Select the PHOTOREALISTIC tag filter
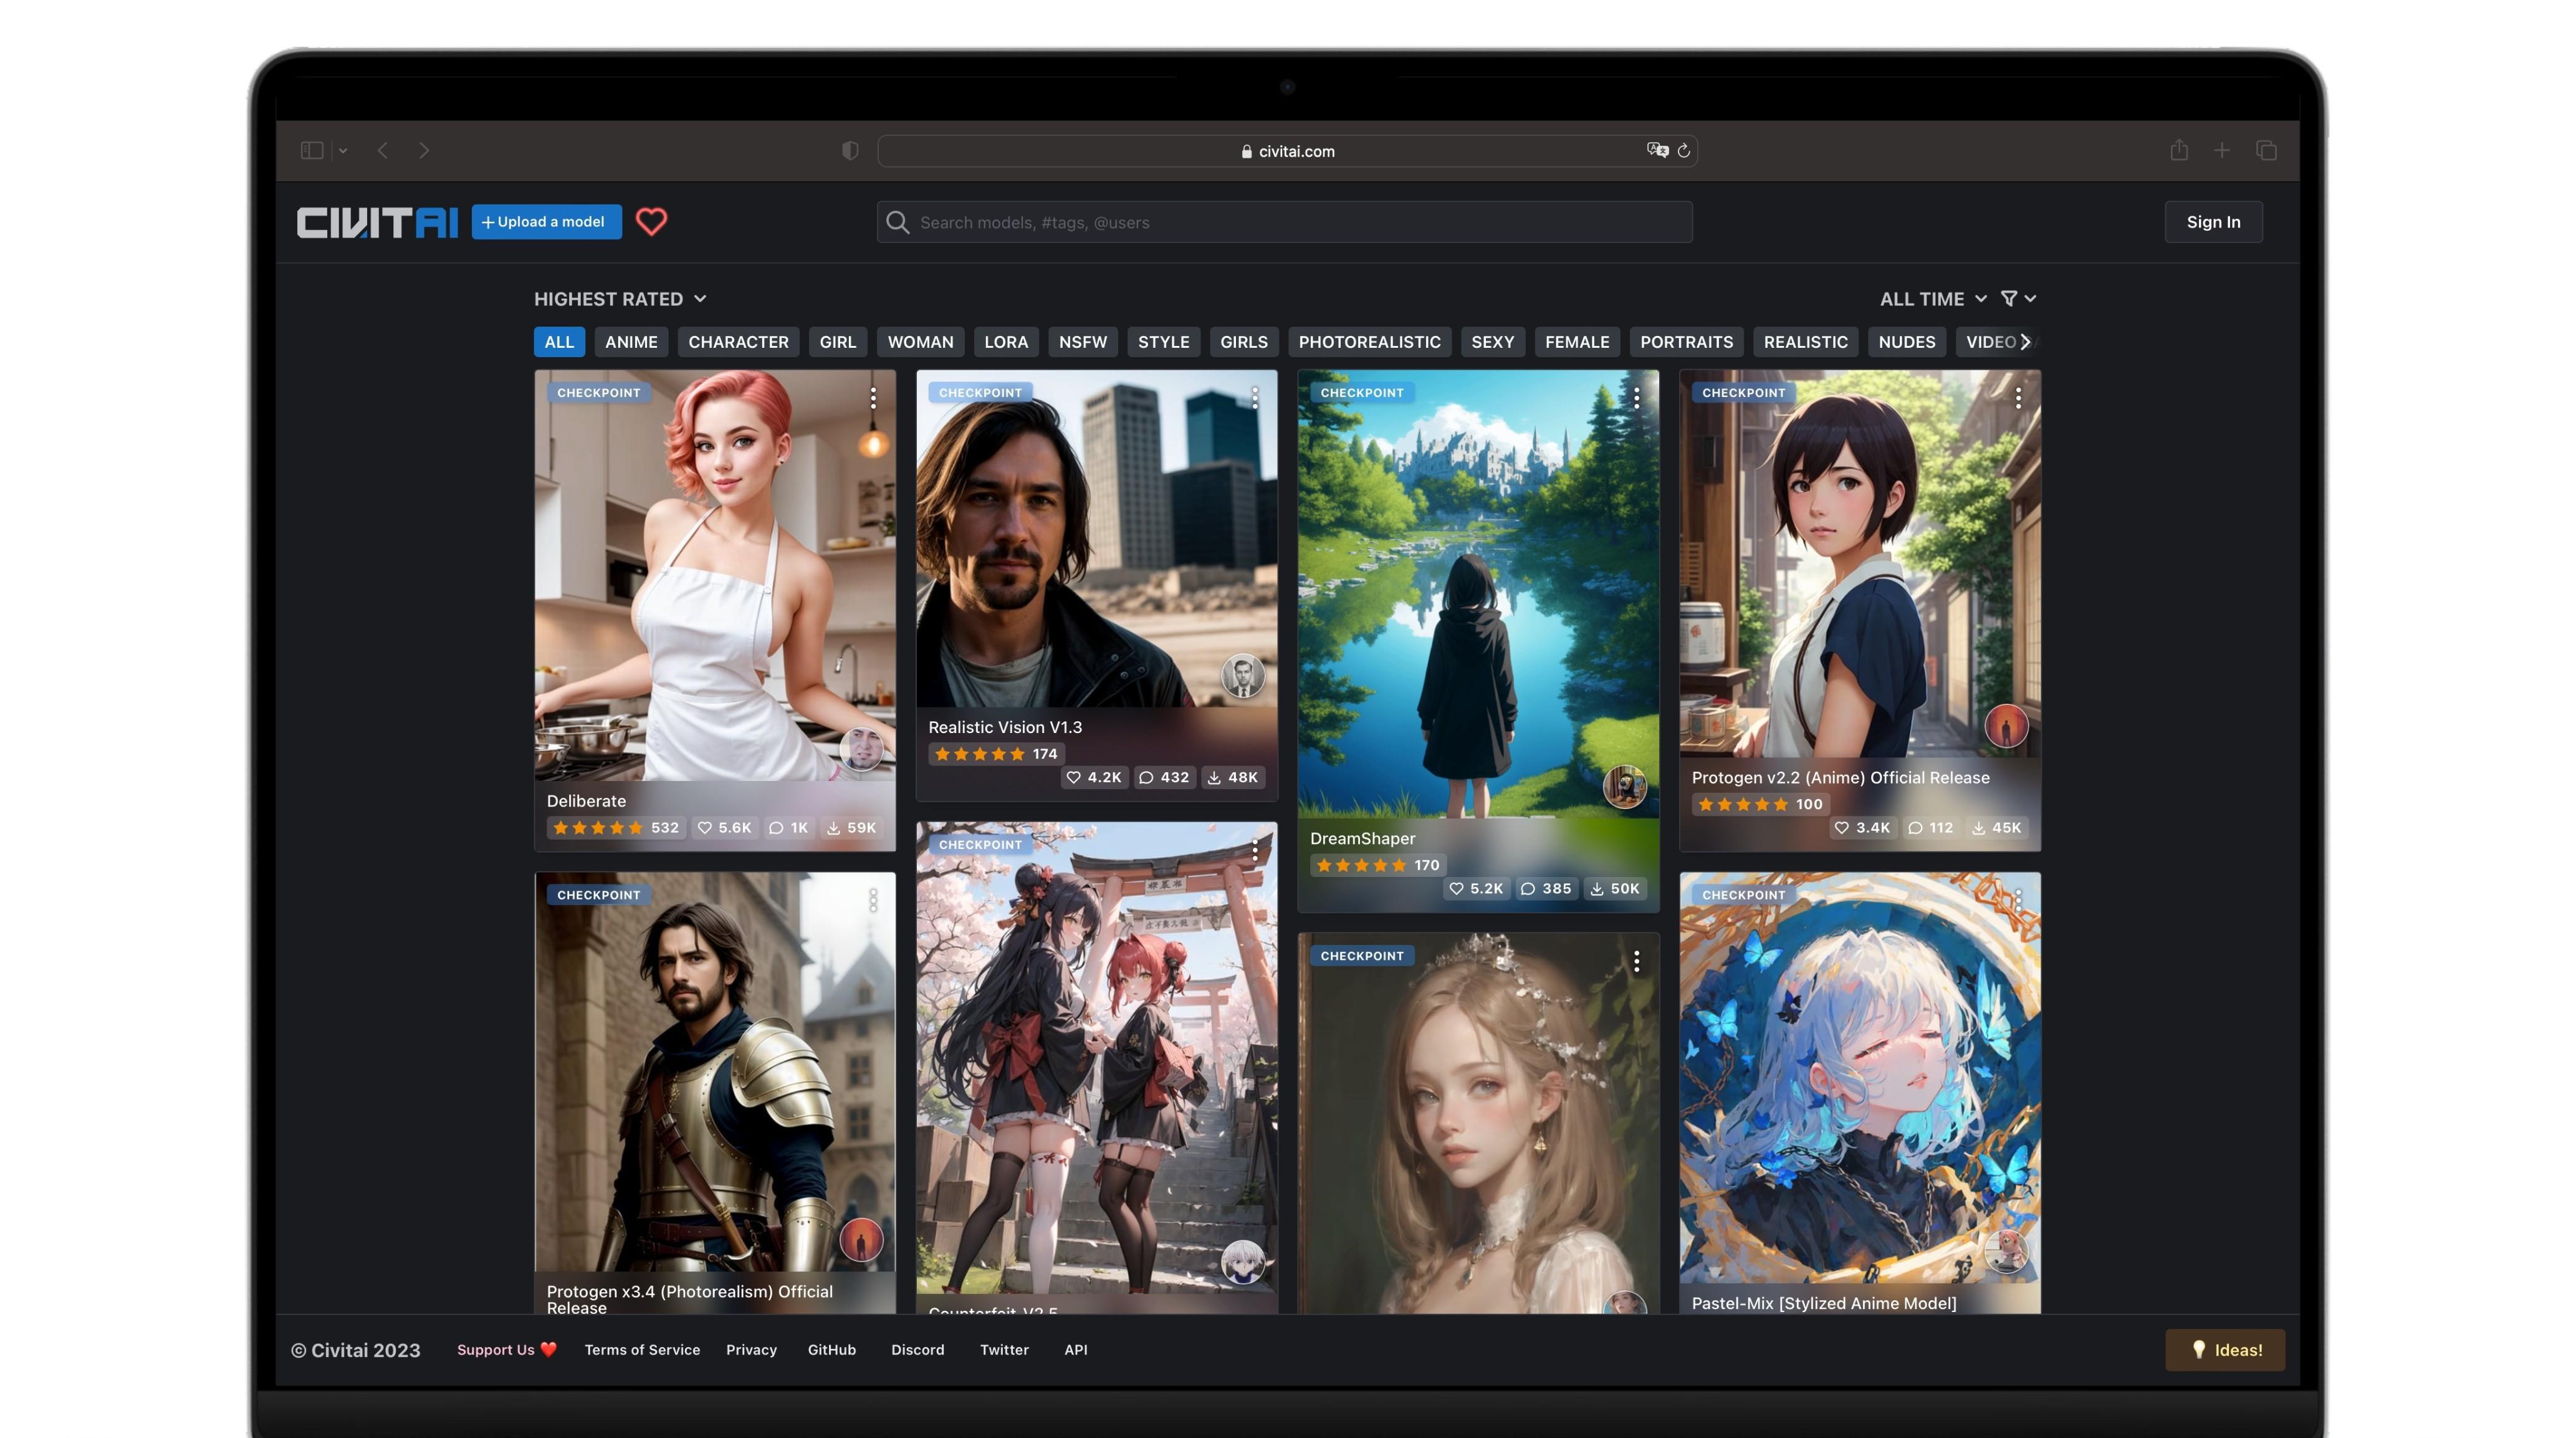 pyautogui.click(x=1369, y=342)
